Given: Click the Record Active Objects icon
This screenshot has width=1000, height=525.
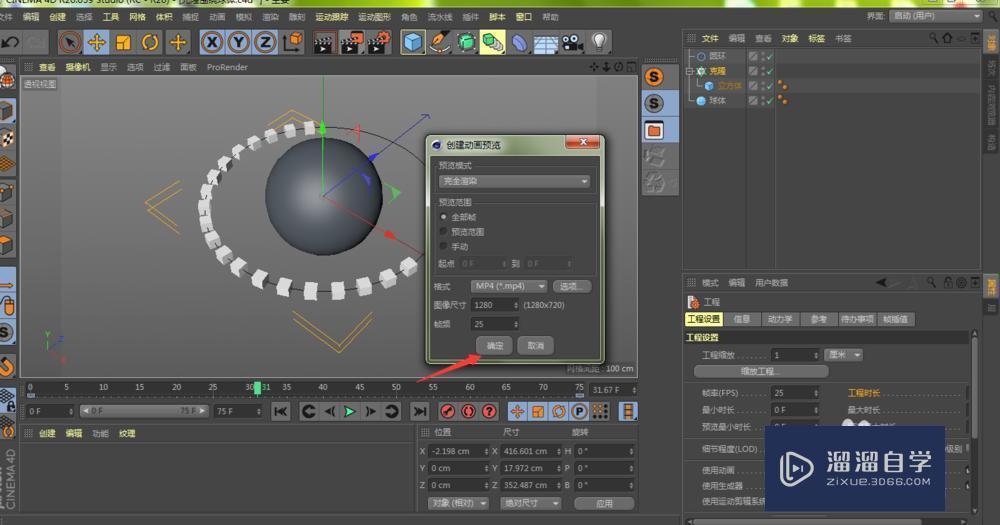Looking at the screenshot, I should click(448, 412).
